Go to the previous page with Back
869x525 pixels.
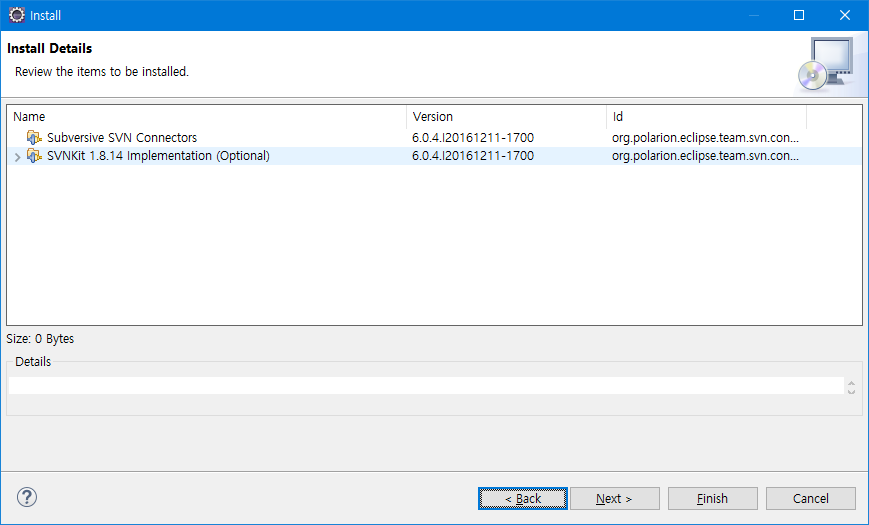[523, 498]
